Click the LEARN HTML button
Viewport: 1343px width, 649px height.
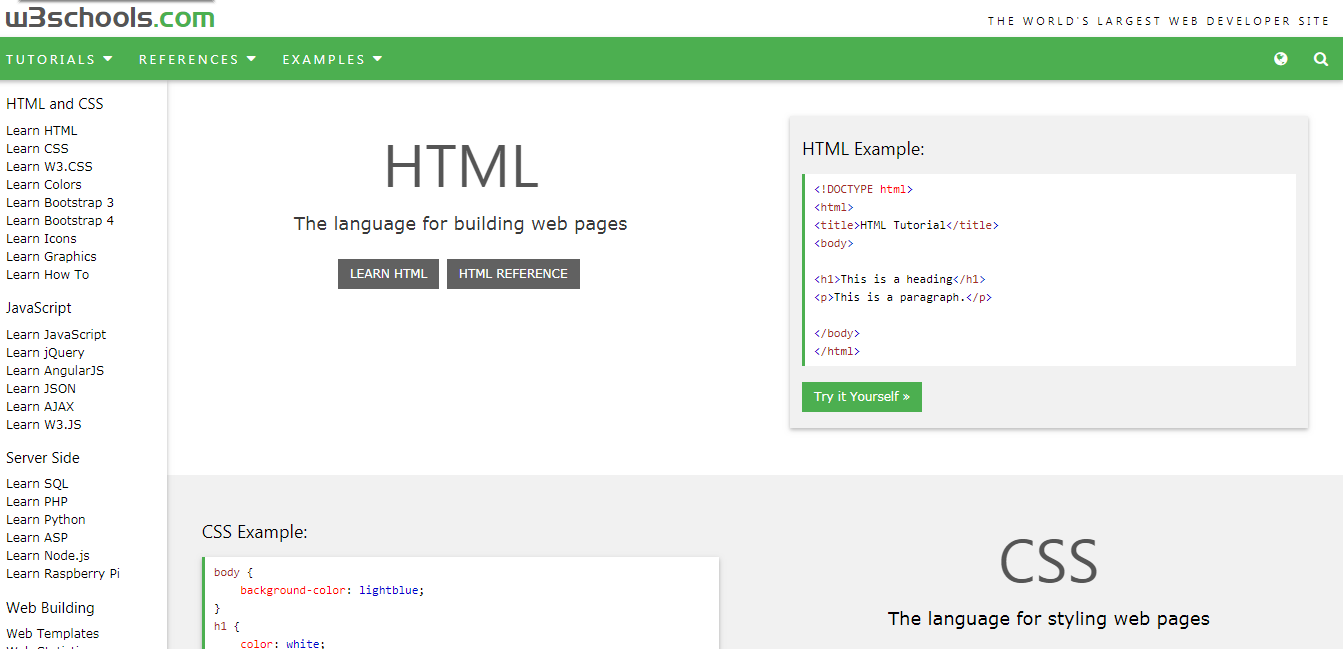pos(388,274)
